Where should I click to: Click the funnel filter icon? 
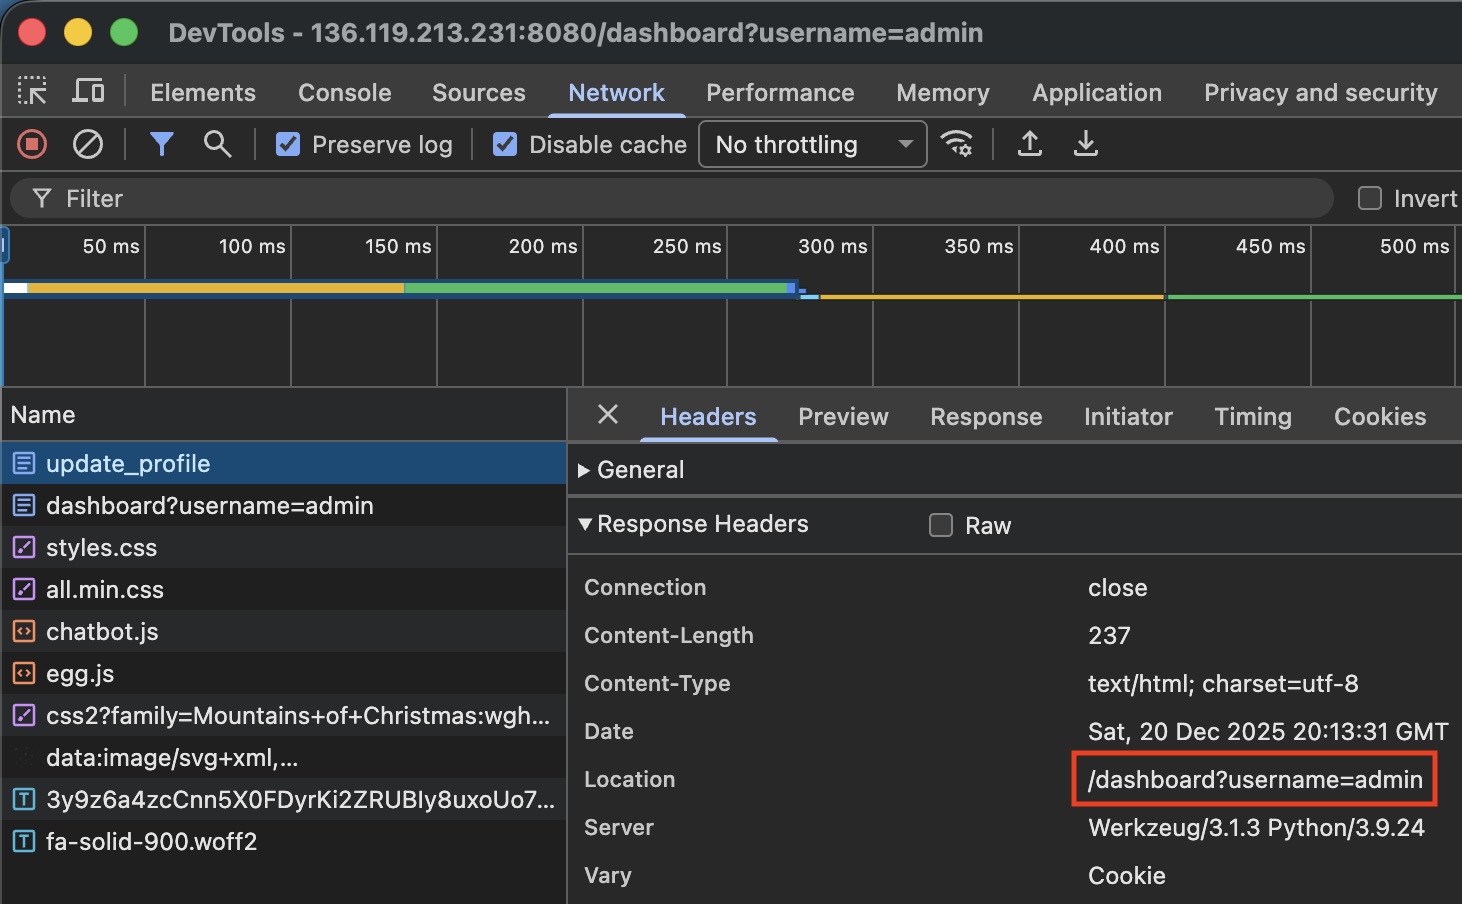tap(161, 145)
